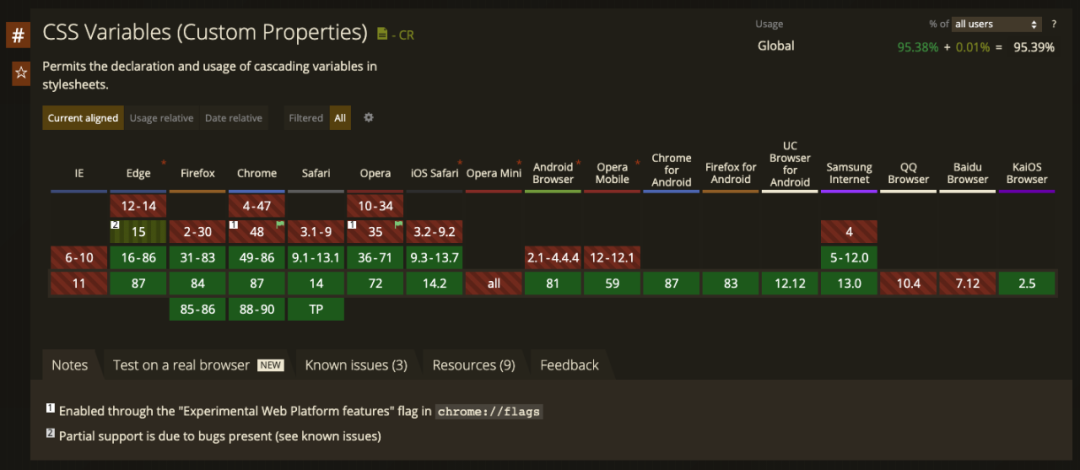Image resolution: width=1080 pixels, height=470 pixels.
Task: Select Edge 12-14 cell
Action: click(138, 205)
